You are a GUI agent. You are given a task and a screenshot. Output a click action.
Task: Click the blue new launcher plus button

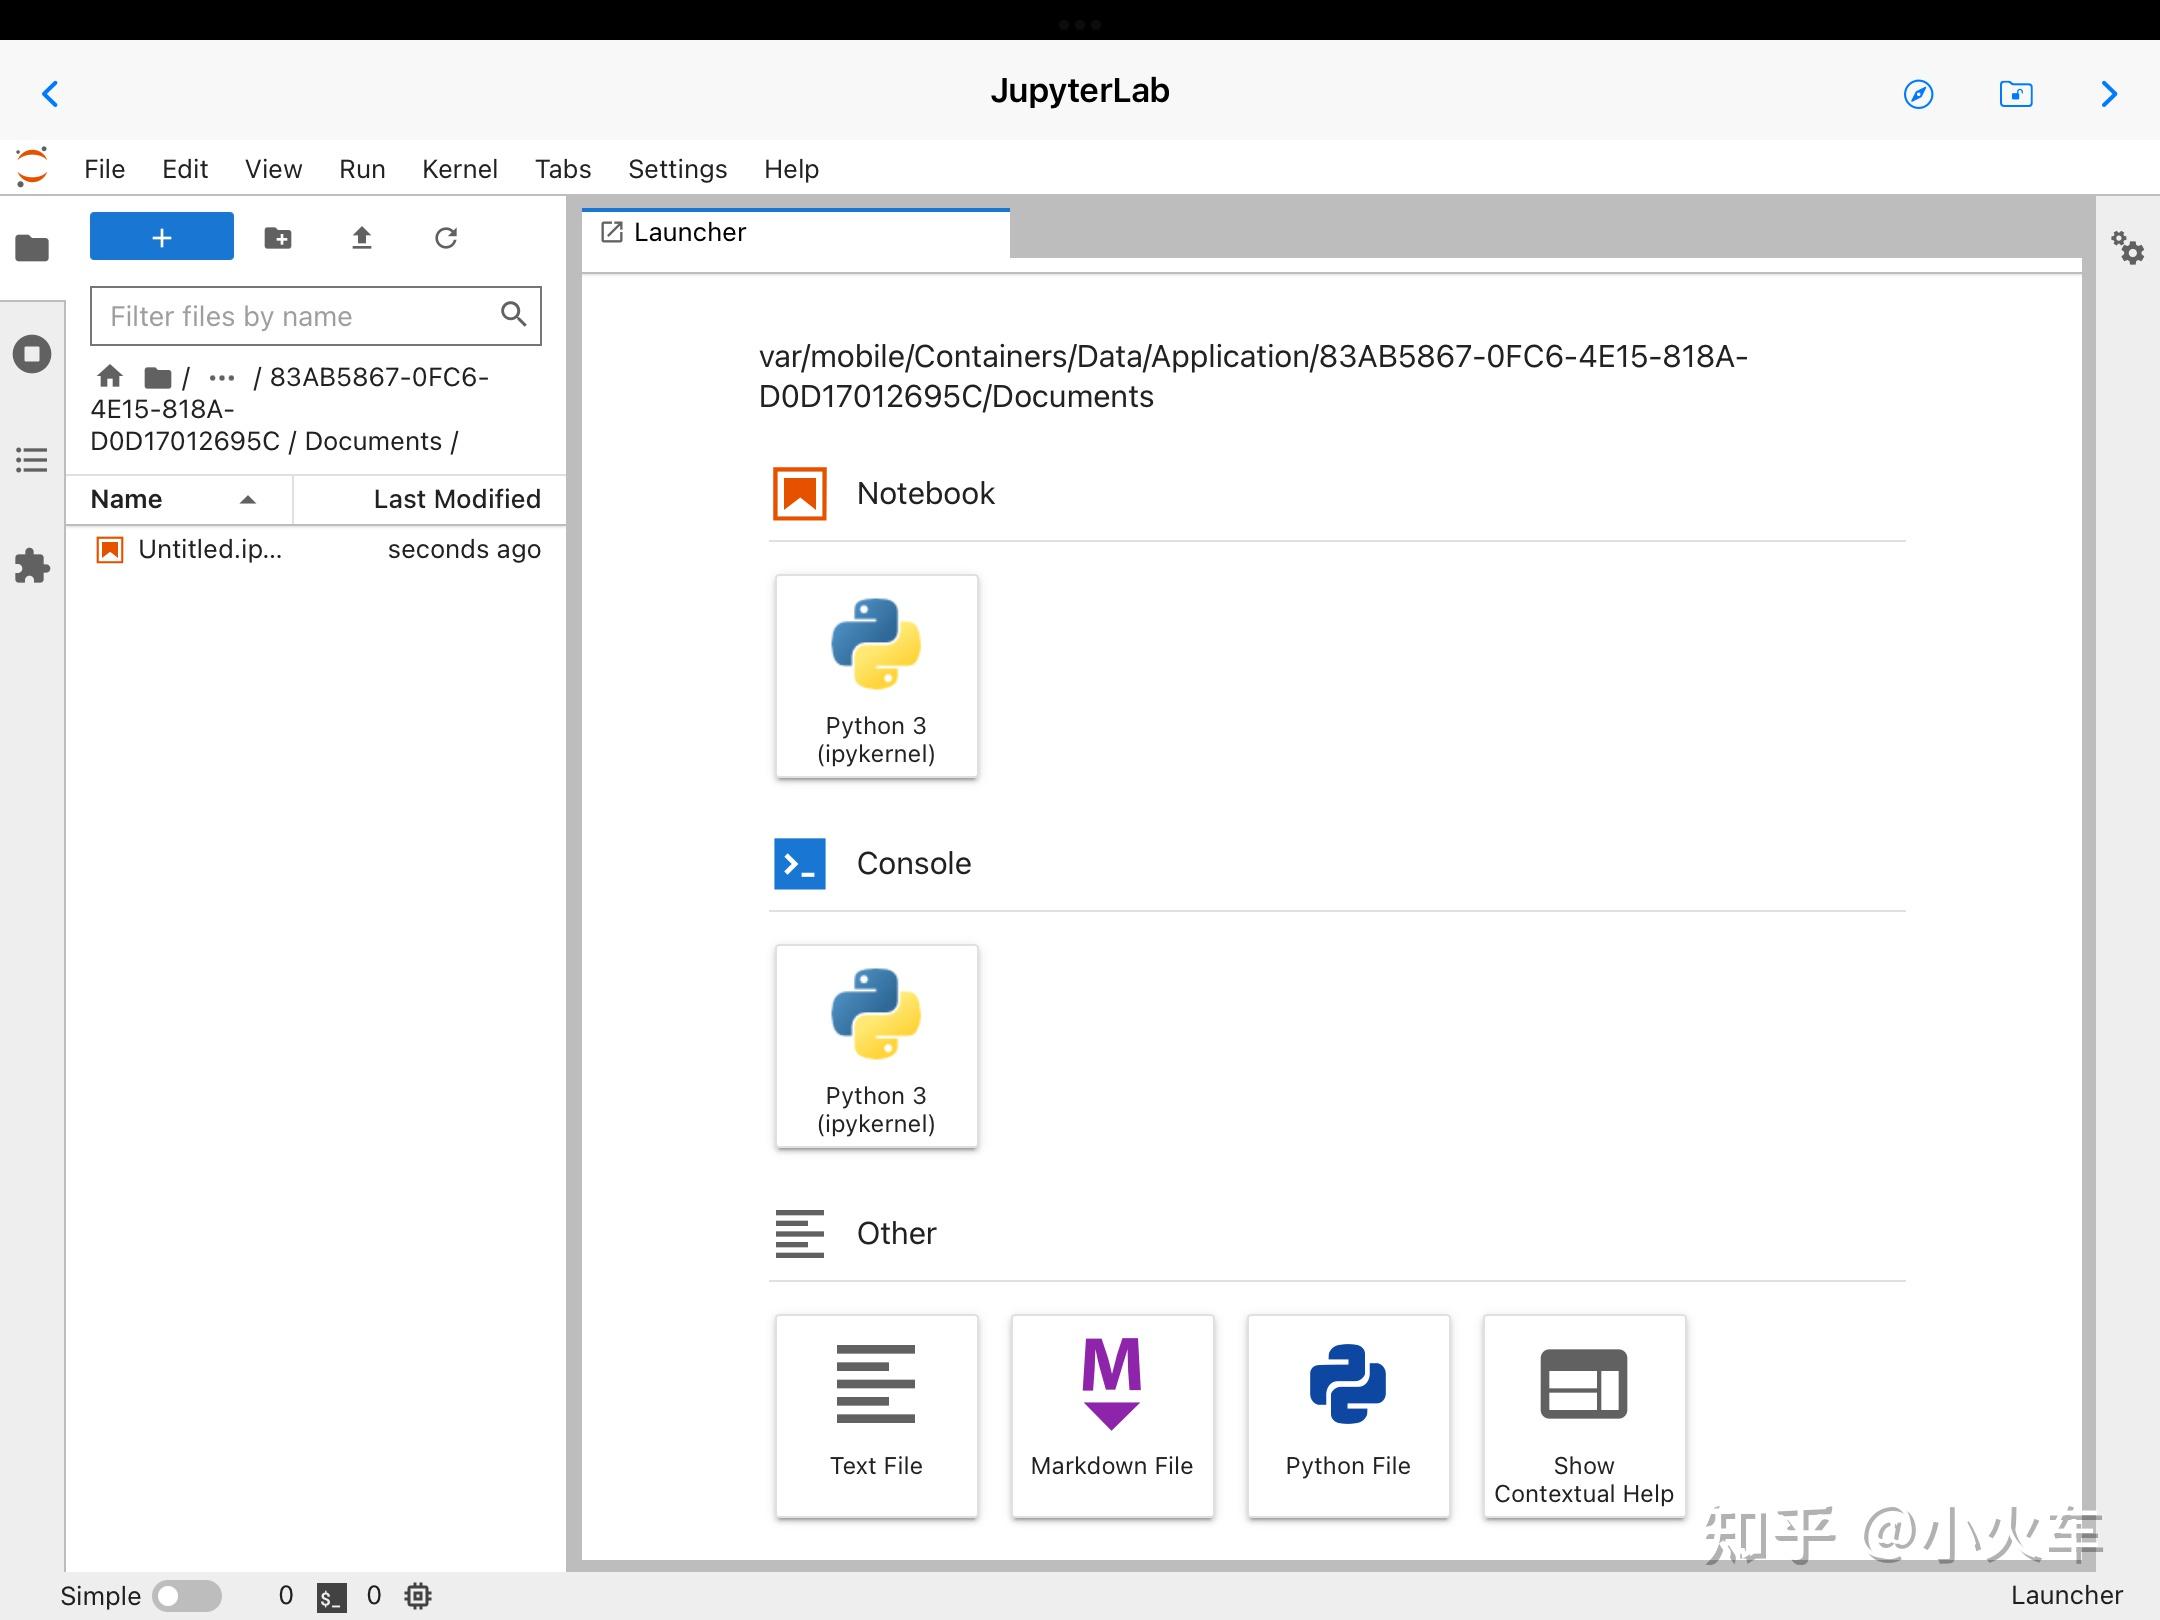tap(162, 237)
